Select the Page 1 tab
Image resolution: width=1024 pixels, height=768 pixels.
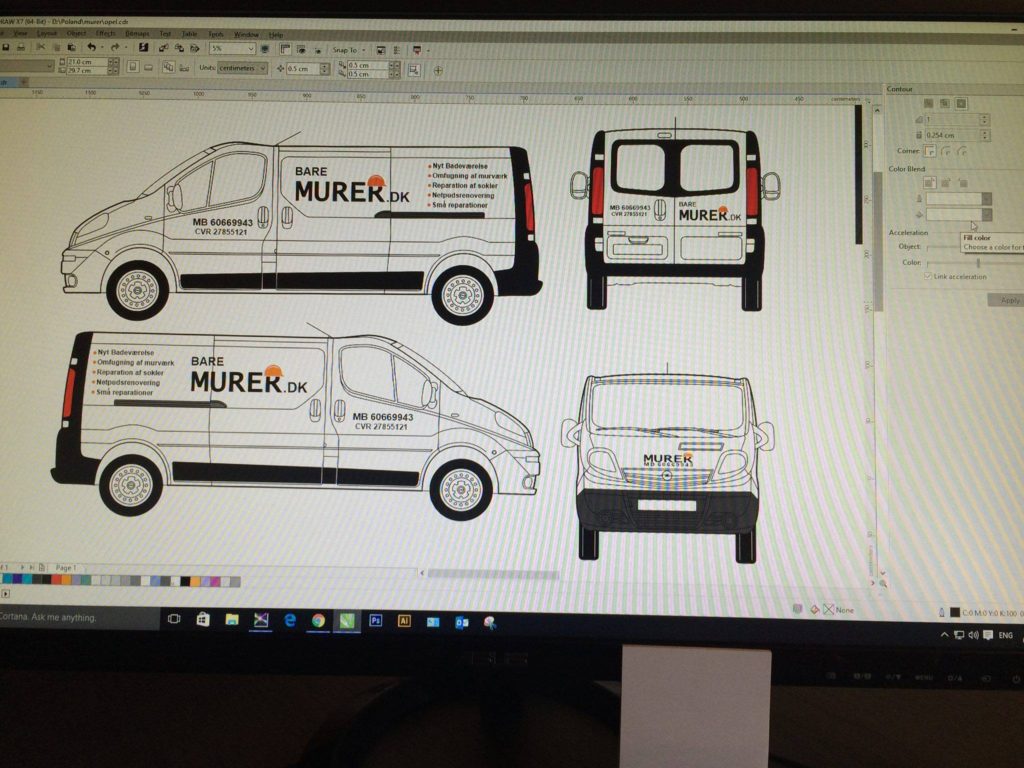[66, 568]
